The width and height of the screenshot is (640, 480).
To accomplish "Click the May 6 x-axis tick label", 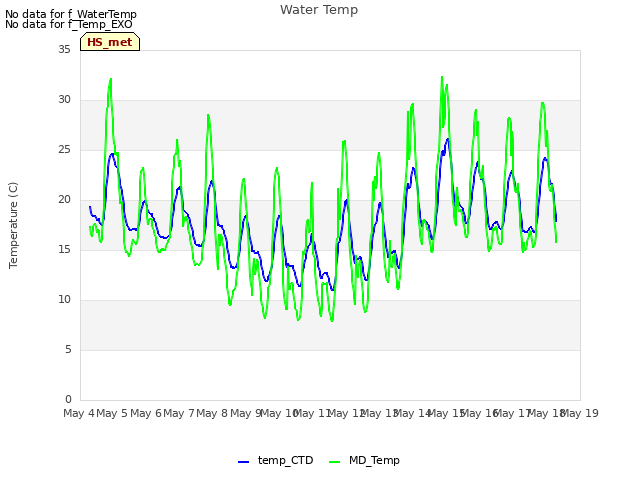I will (x=146, y=413).
